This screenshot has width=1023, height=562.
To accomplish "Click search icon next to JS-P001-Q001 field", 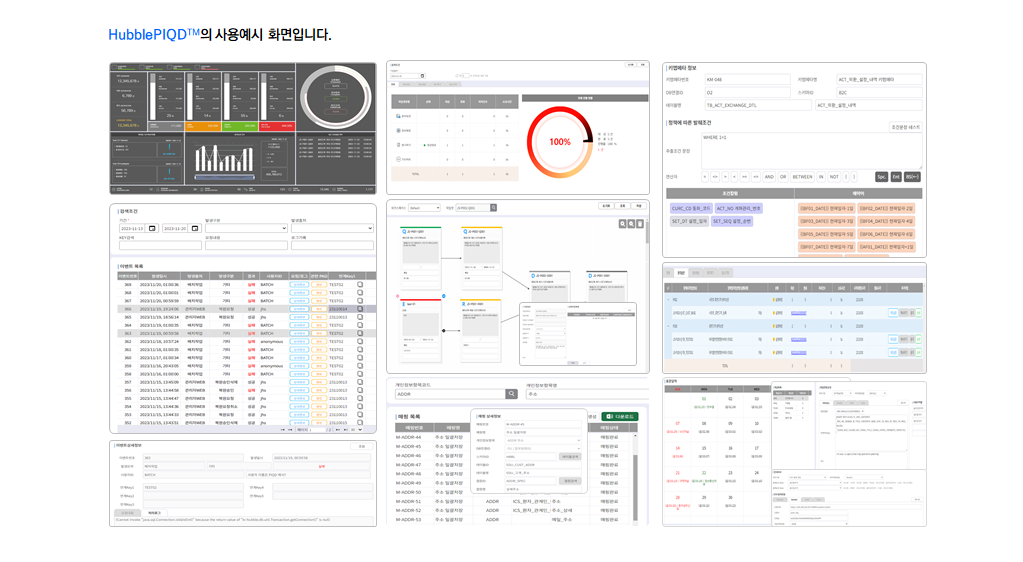I will 493,208.
